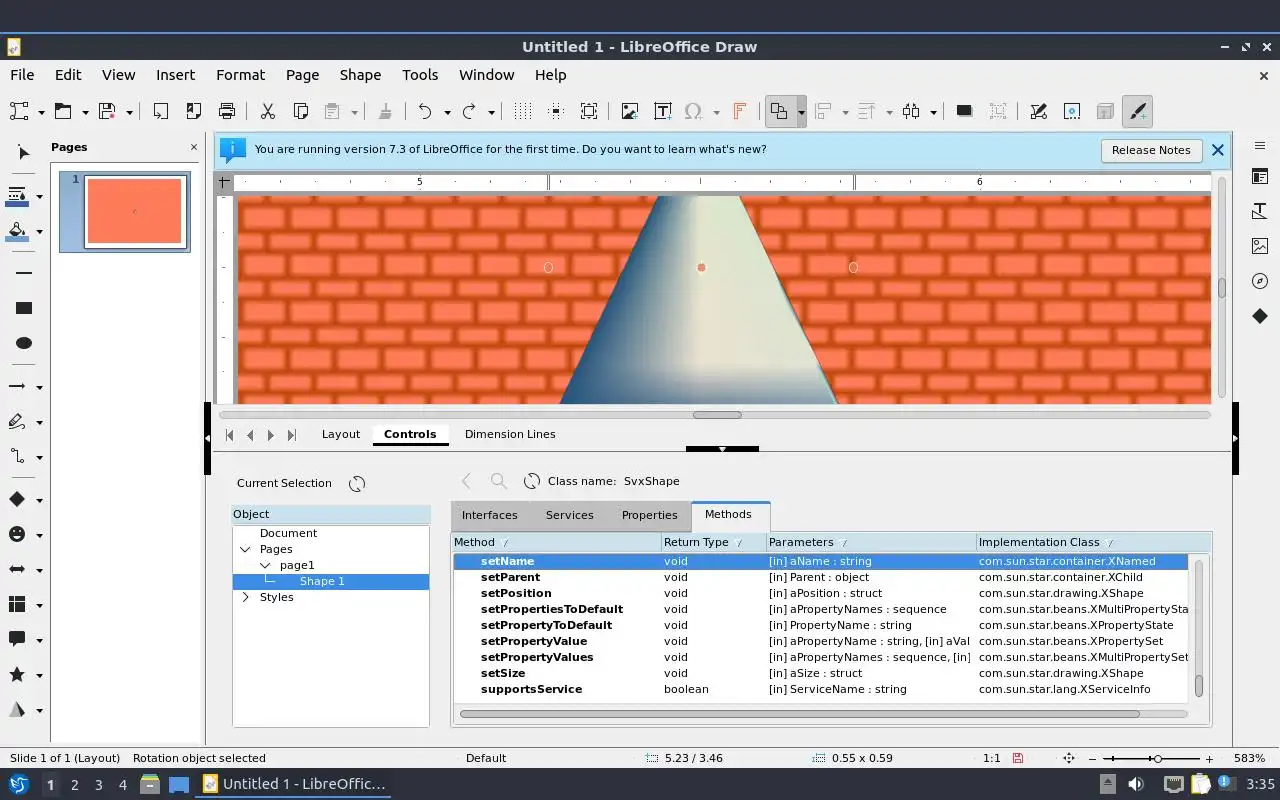Click the Insert Text Box icon
The height and width of the screenshot is (800, 1280).
point(662,111)
